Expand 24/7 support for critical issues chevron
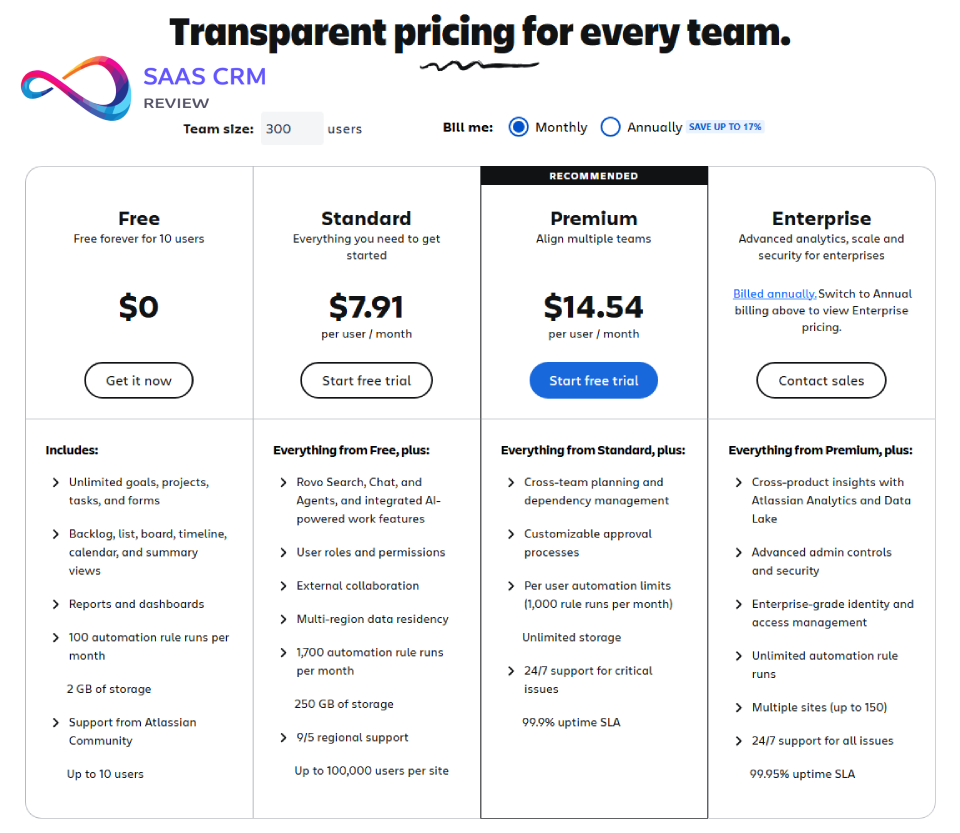960x833 pixels. point(512,671)
